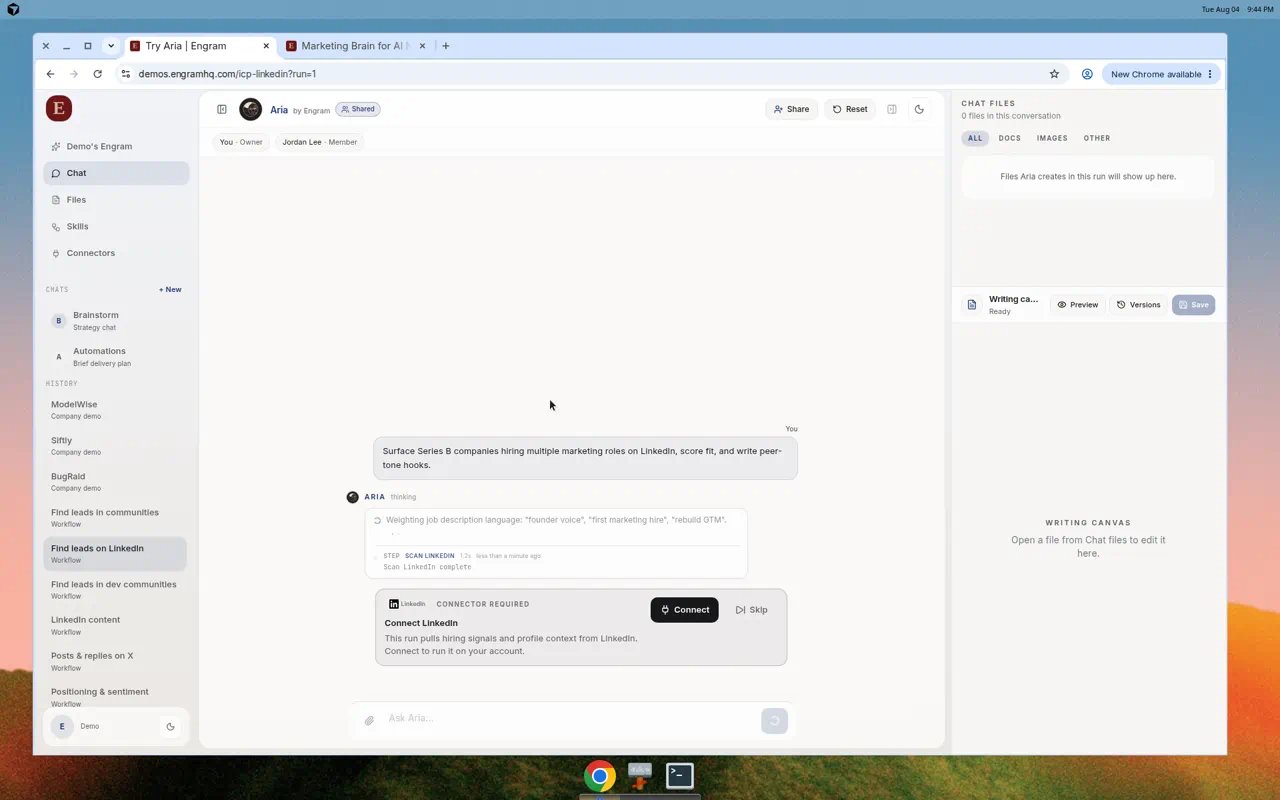Select the OTHER files filter tab
Viewport: 1280px width, 800px height.
tap(1097, 138)
